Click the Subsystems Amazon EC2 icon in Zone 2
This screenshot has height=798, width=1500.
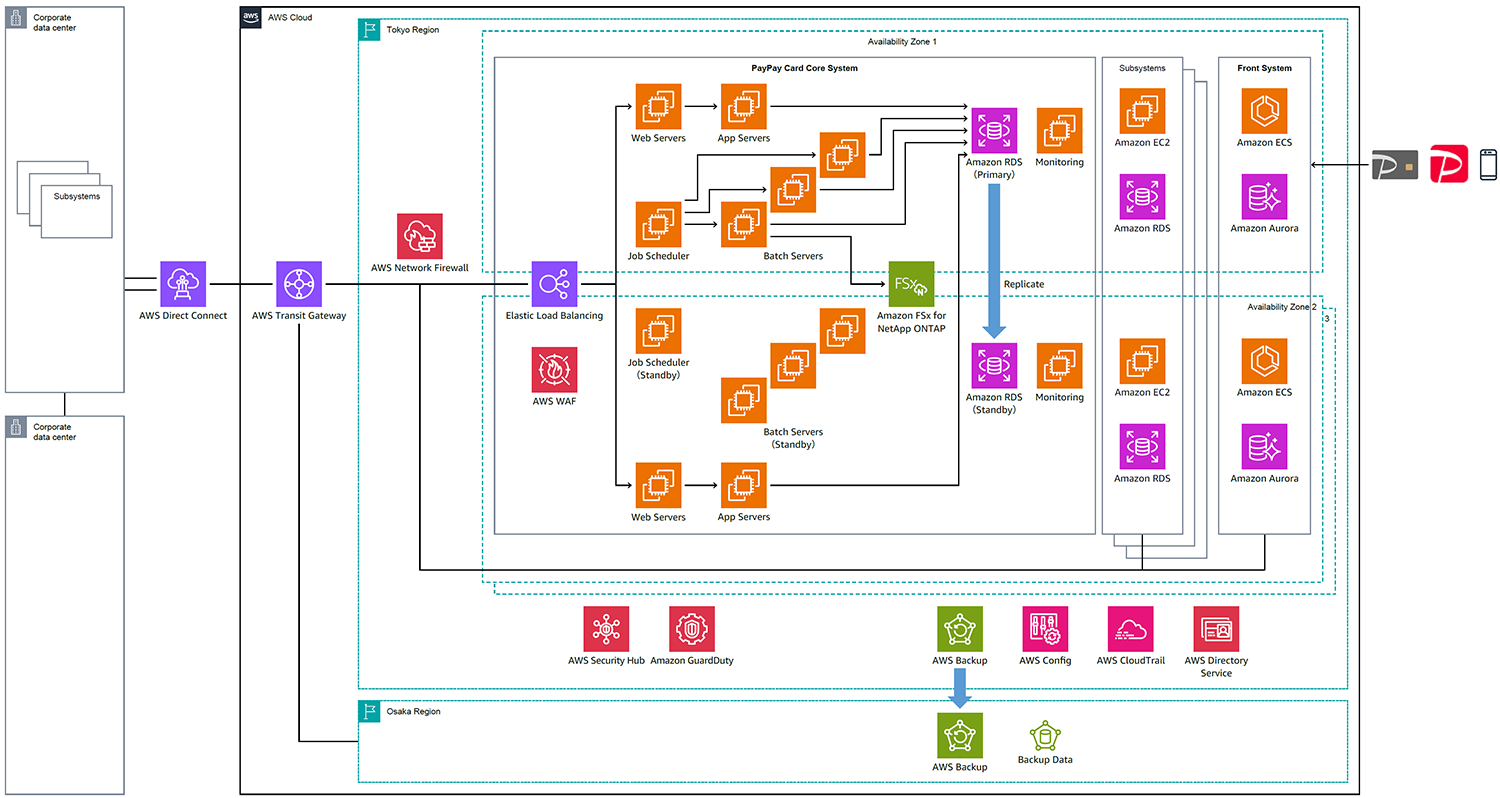1142,361
